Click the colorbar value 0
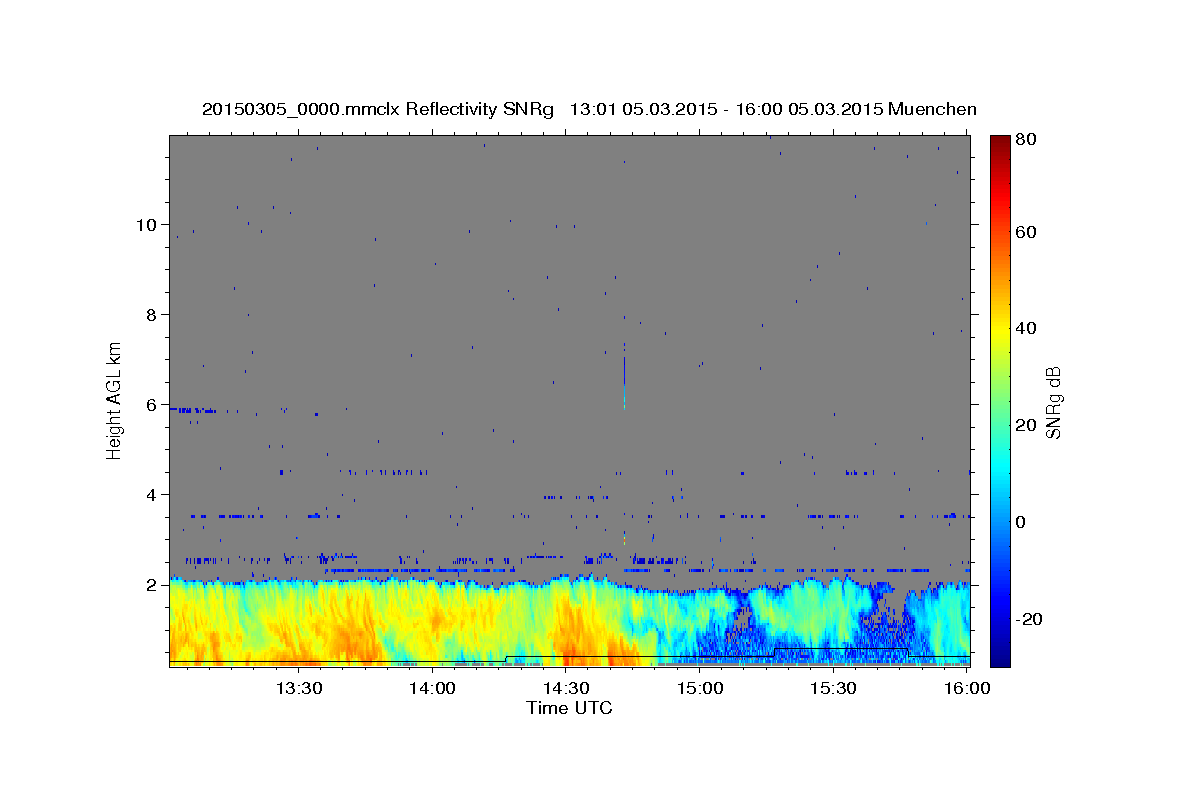1200x800 pixels. coord(1022,522)
